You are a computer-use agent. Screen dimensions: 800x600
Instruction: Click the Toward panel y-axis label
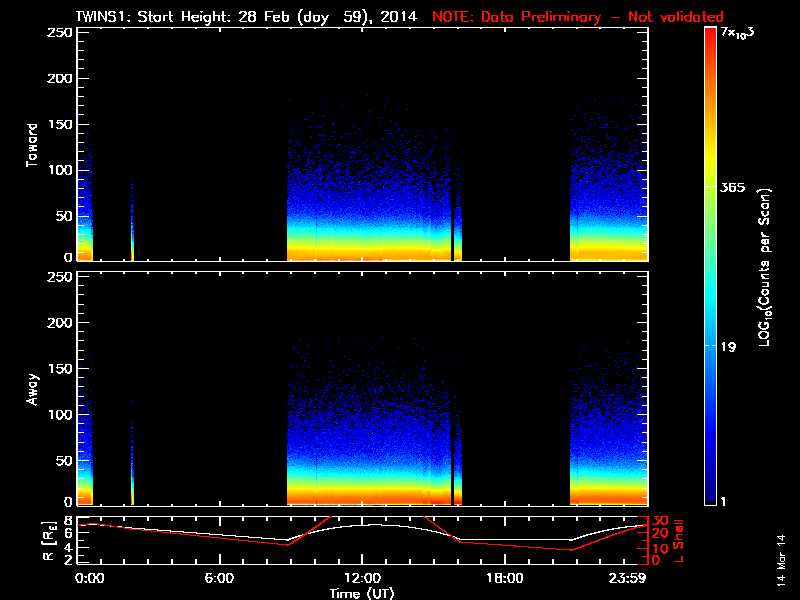point(32,143)
